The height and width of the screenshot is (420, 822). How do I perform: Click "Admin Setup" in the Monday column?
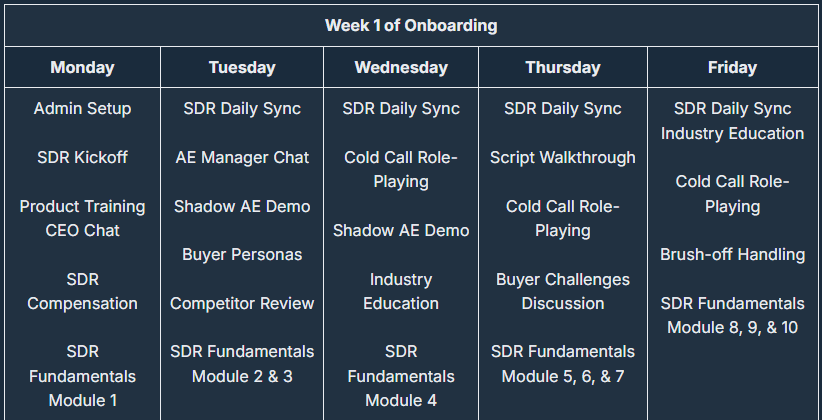[82, 108]
